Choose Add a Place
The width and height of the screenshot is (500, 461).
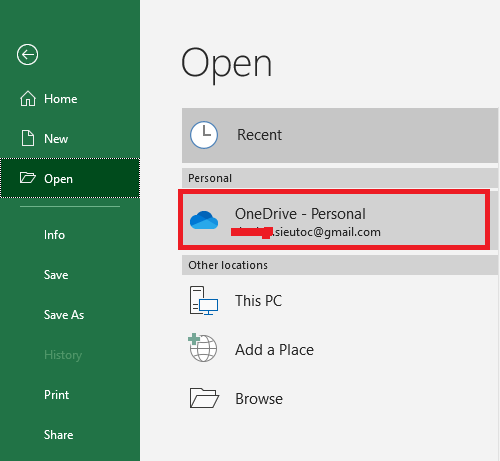[x=340, y=350]
